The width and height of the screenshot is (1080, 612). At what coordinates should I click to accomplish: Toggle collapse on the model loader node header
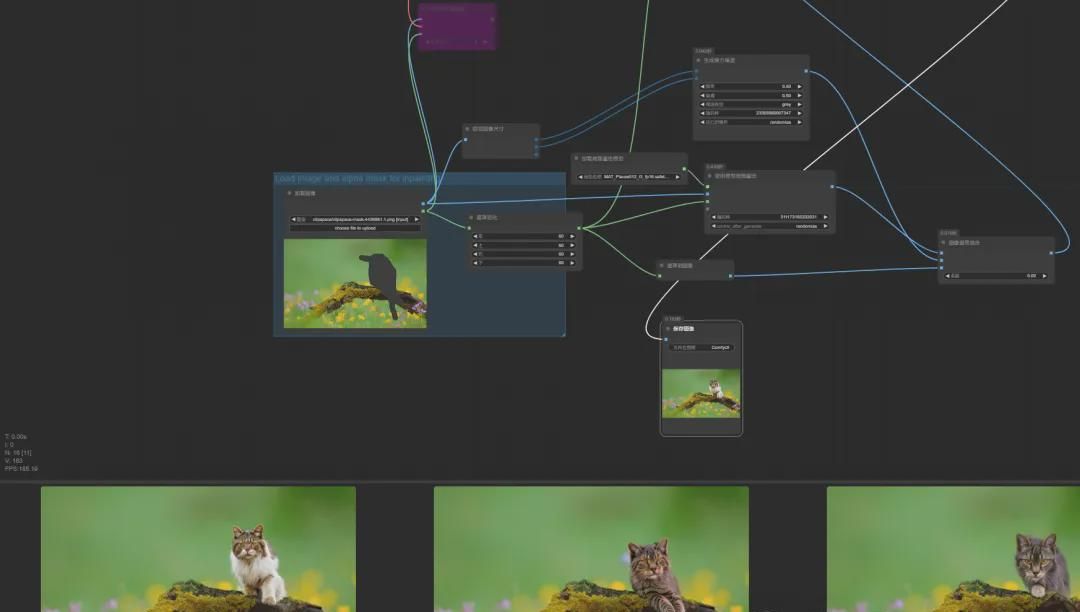(x=578, y=160)
